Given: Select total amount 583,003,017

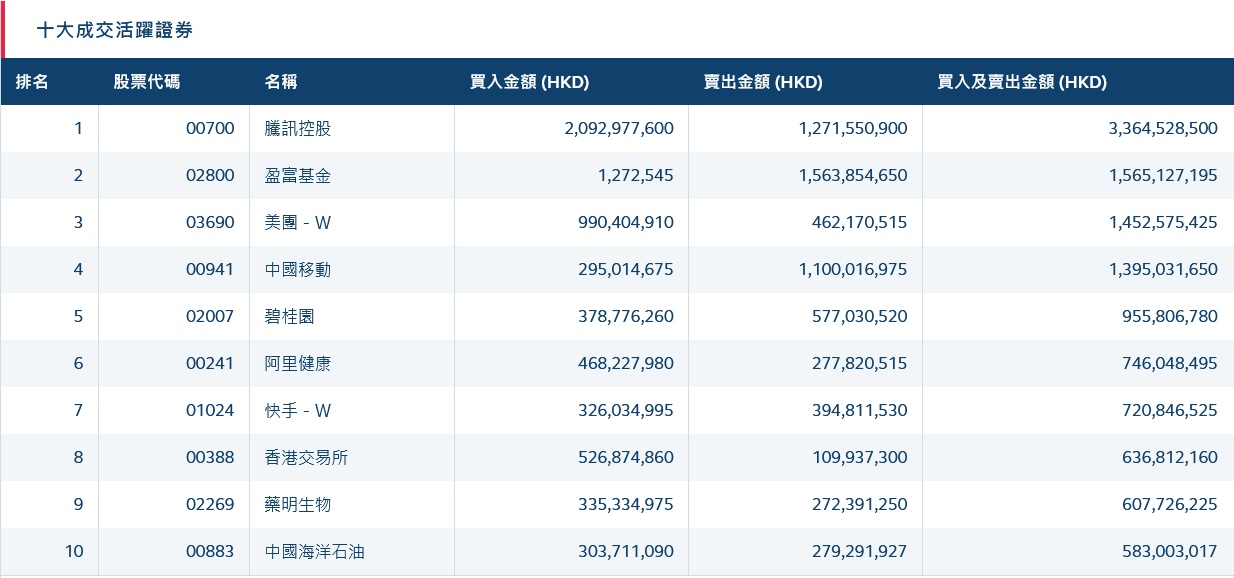Looking at the screenshot, I should pyautogui.click(x=1170, y=551).
